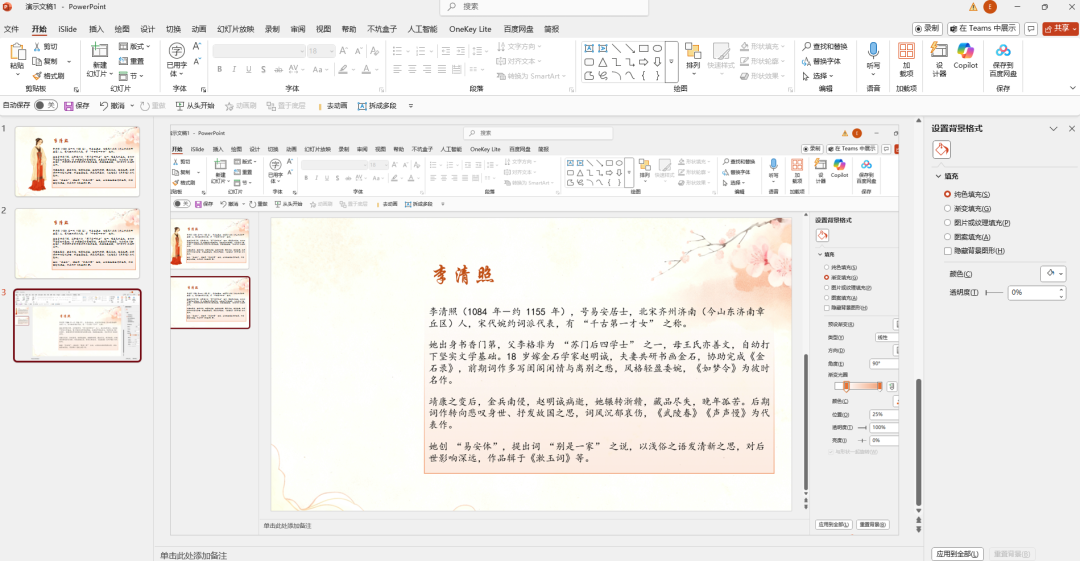Screen dimensions: 1080x561
Task: Click the Cut scissors icon
Action: click(x=38, y=47)
